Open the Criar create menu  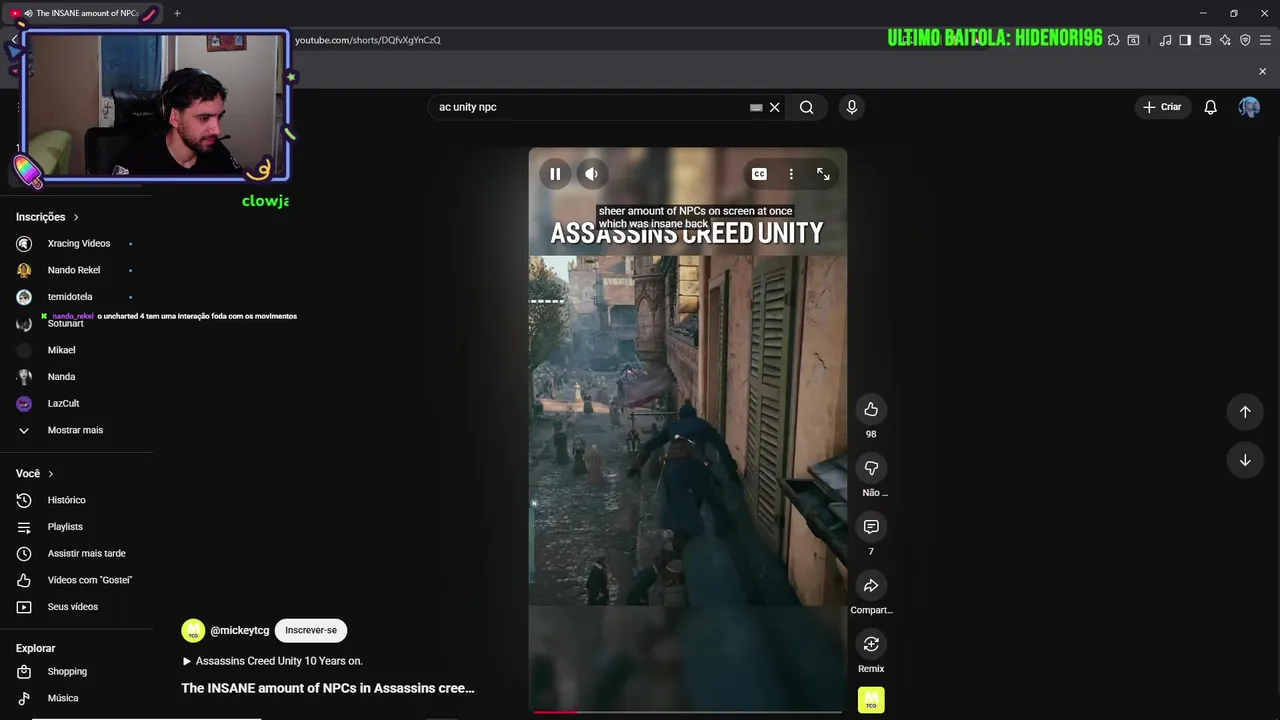(1162, 107)
